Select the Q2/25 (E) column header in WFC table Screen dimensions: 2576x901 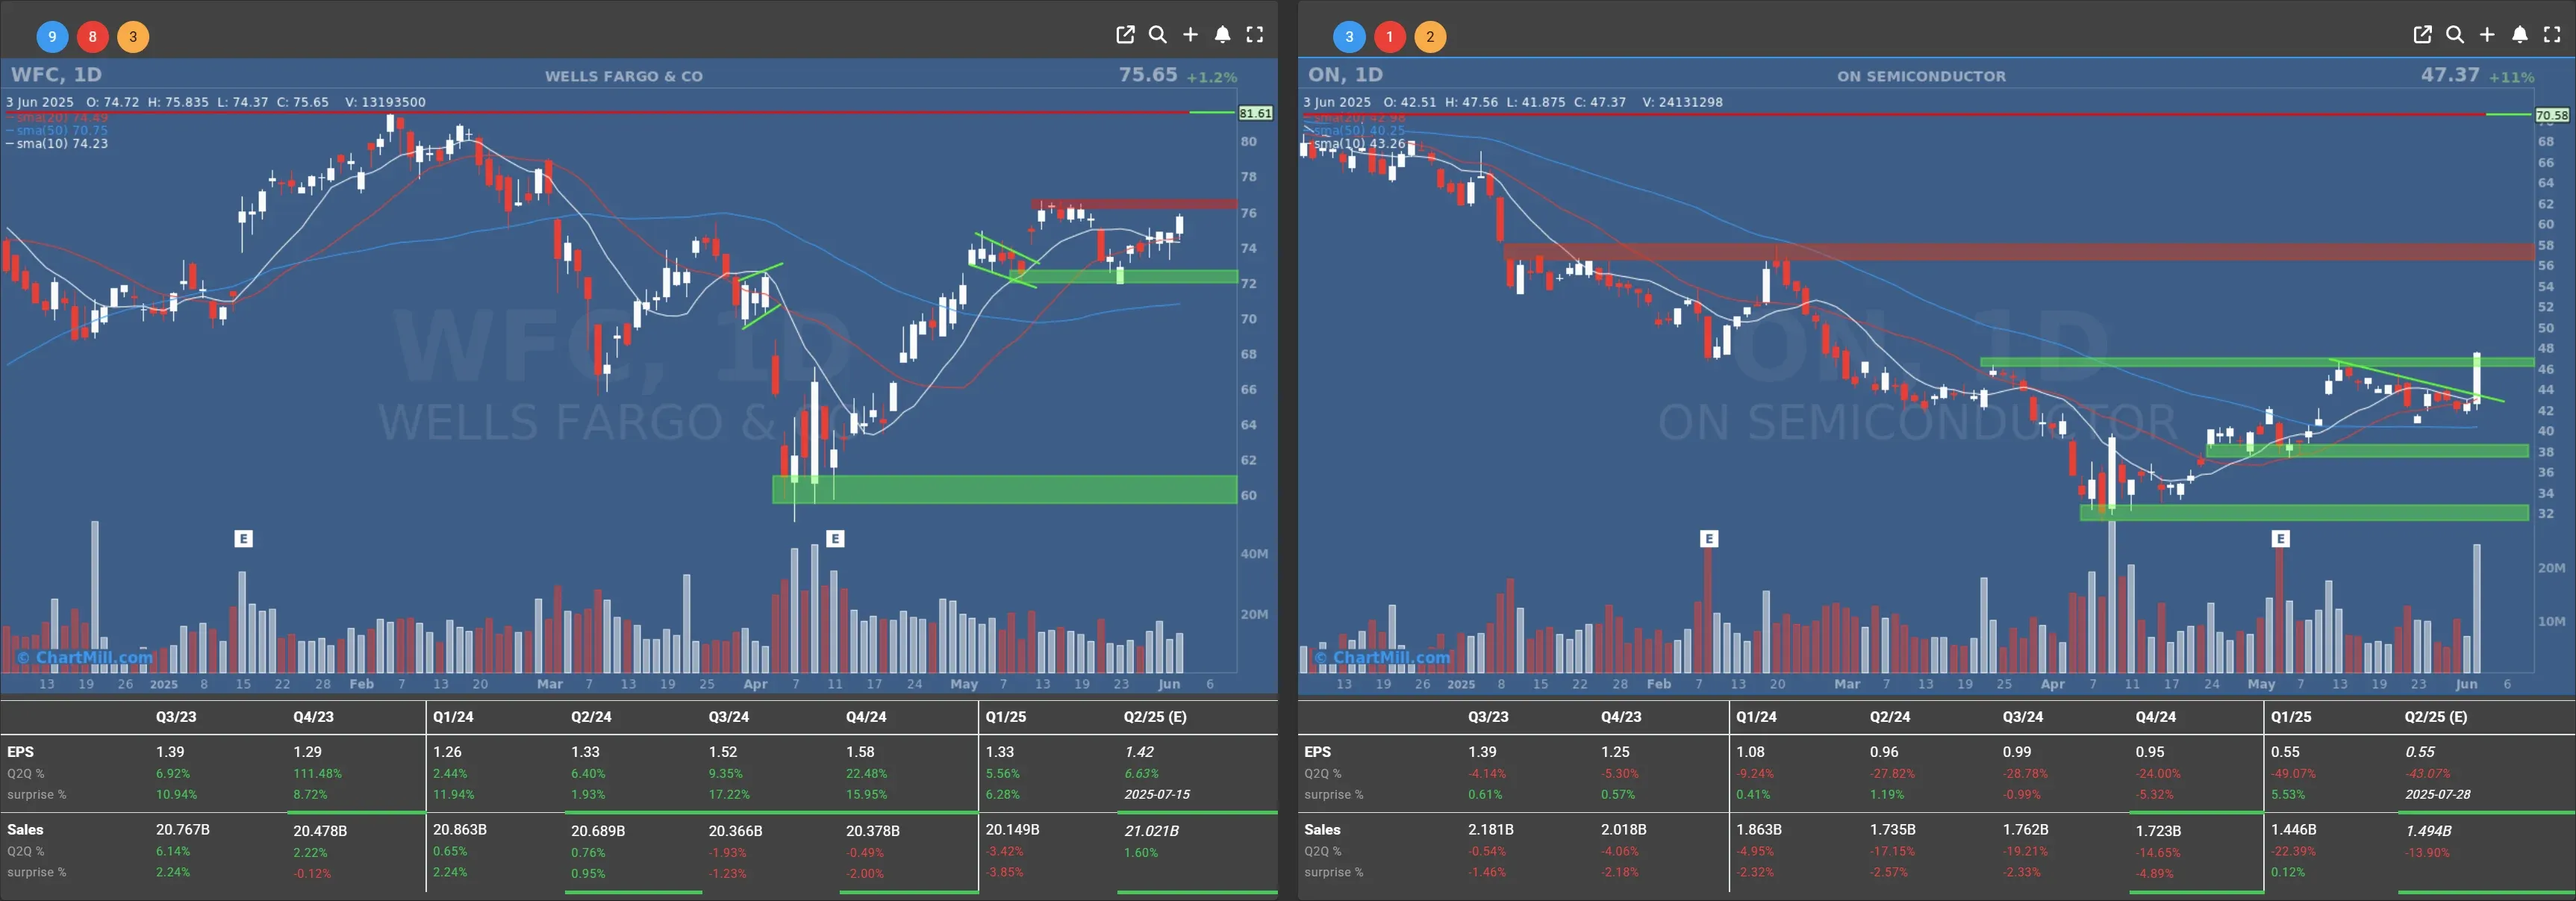pyautogui.click(x=1155, y=717)
